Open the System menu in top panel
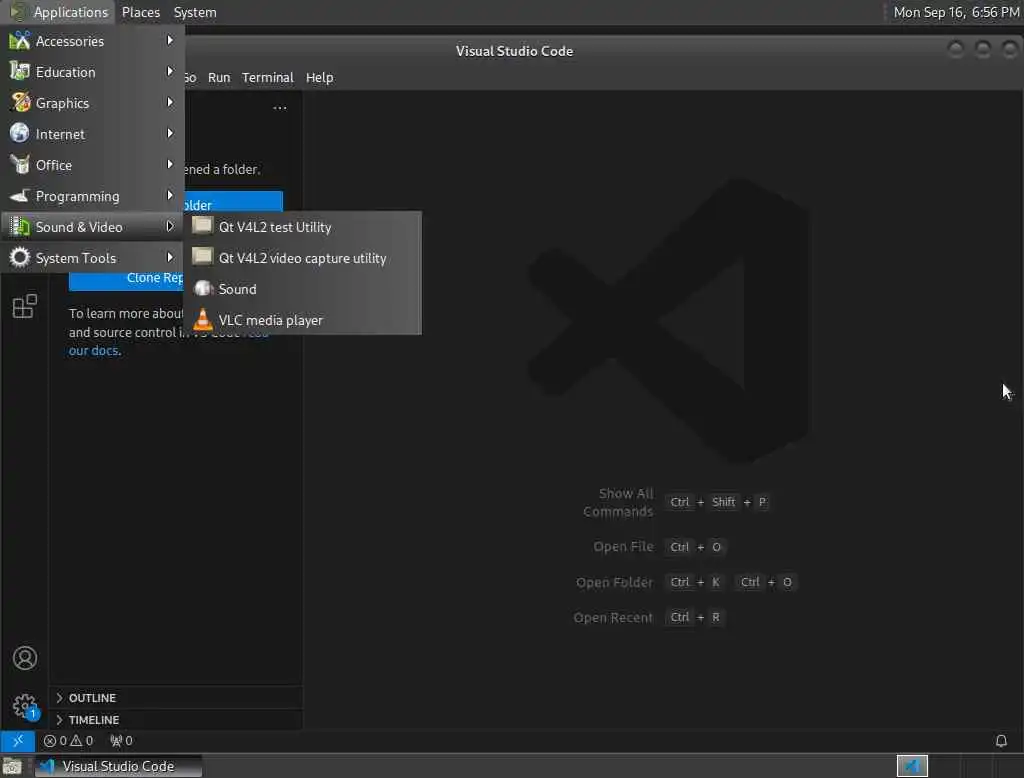1024x778 pixels. click(195, 12)
